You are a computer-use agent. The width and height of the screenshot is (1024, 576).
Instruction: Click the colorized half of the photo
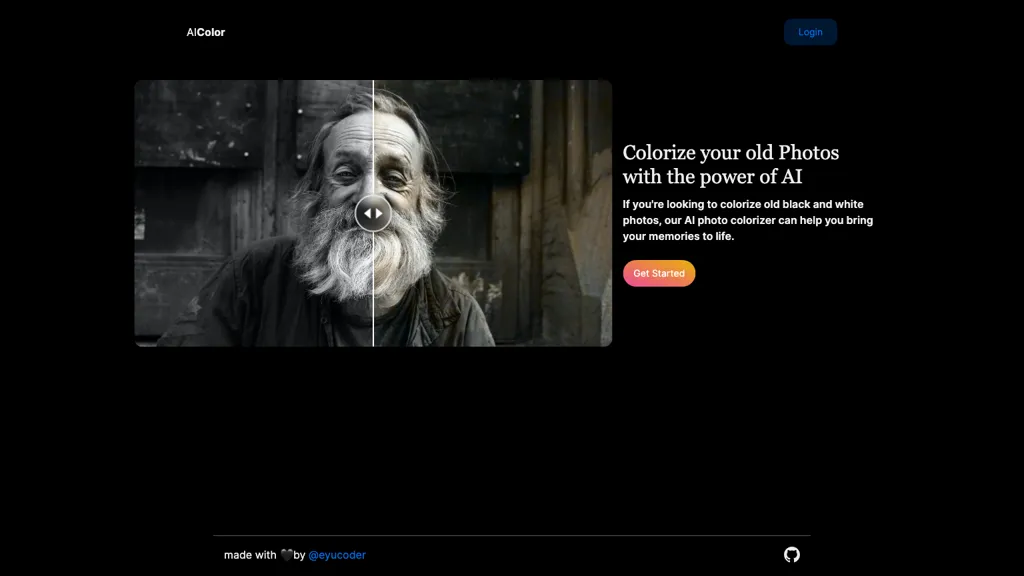pos(493,214)
